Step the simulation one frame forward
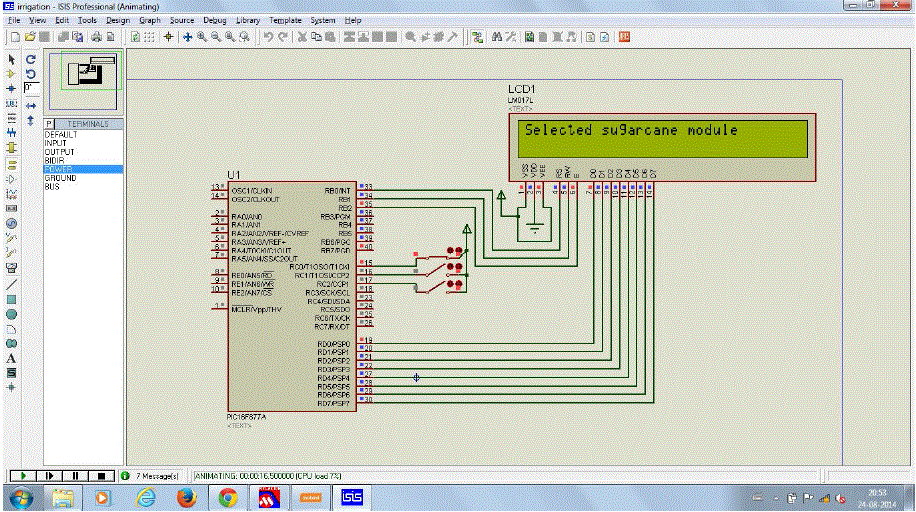916x512 pixels. click(x=49, y=476)
